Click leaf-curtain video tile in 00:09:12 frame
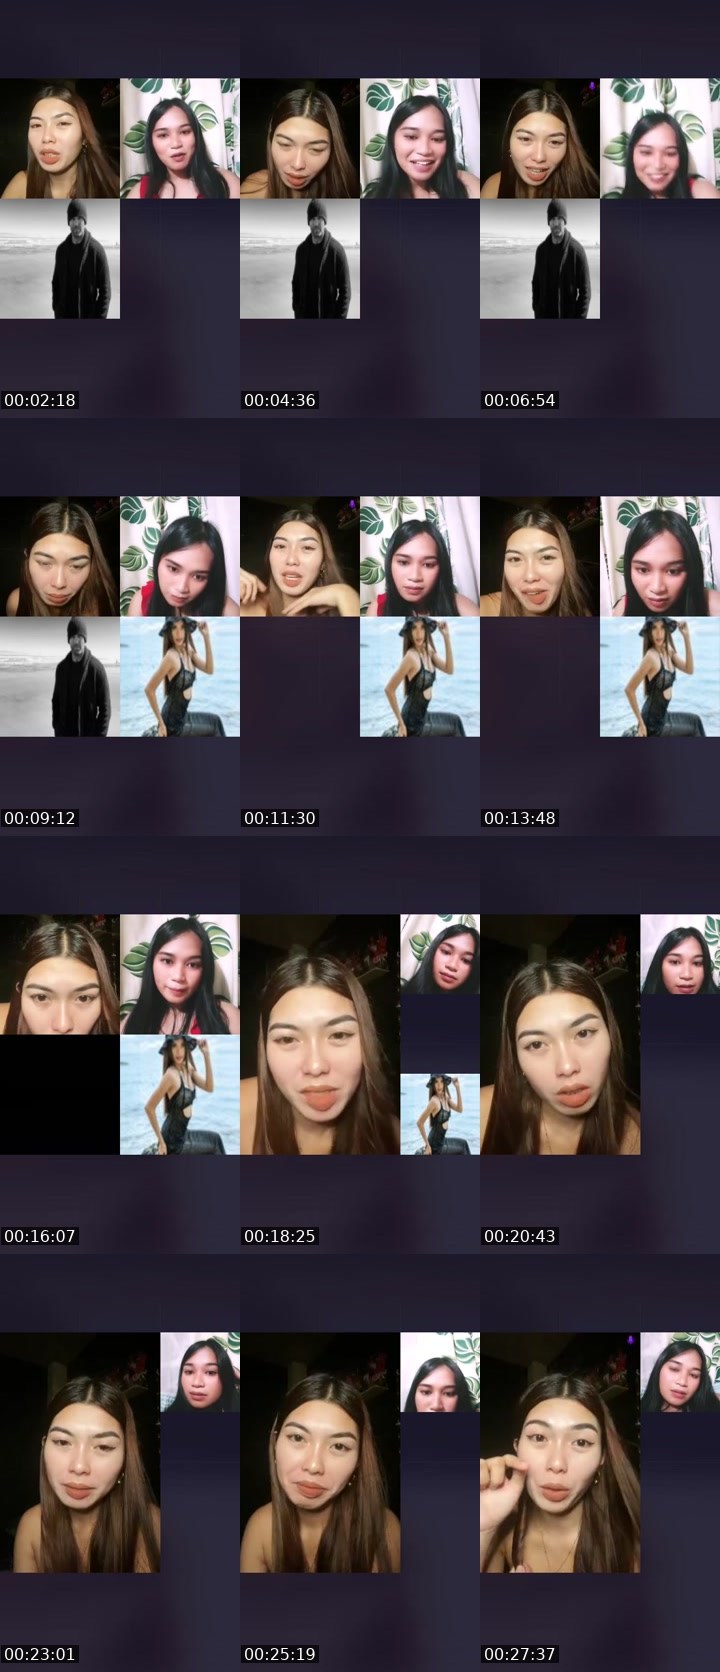 click(x=180, y=556)
